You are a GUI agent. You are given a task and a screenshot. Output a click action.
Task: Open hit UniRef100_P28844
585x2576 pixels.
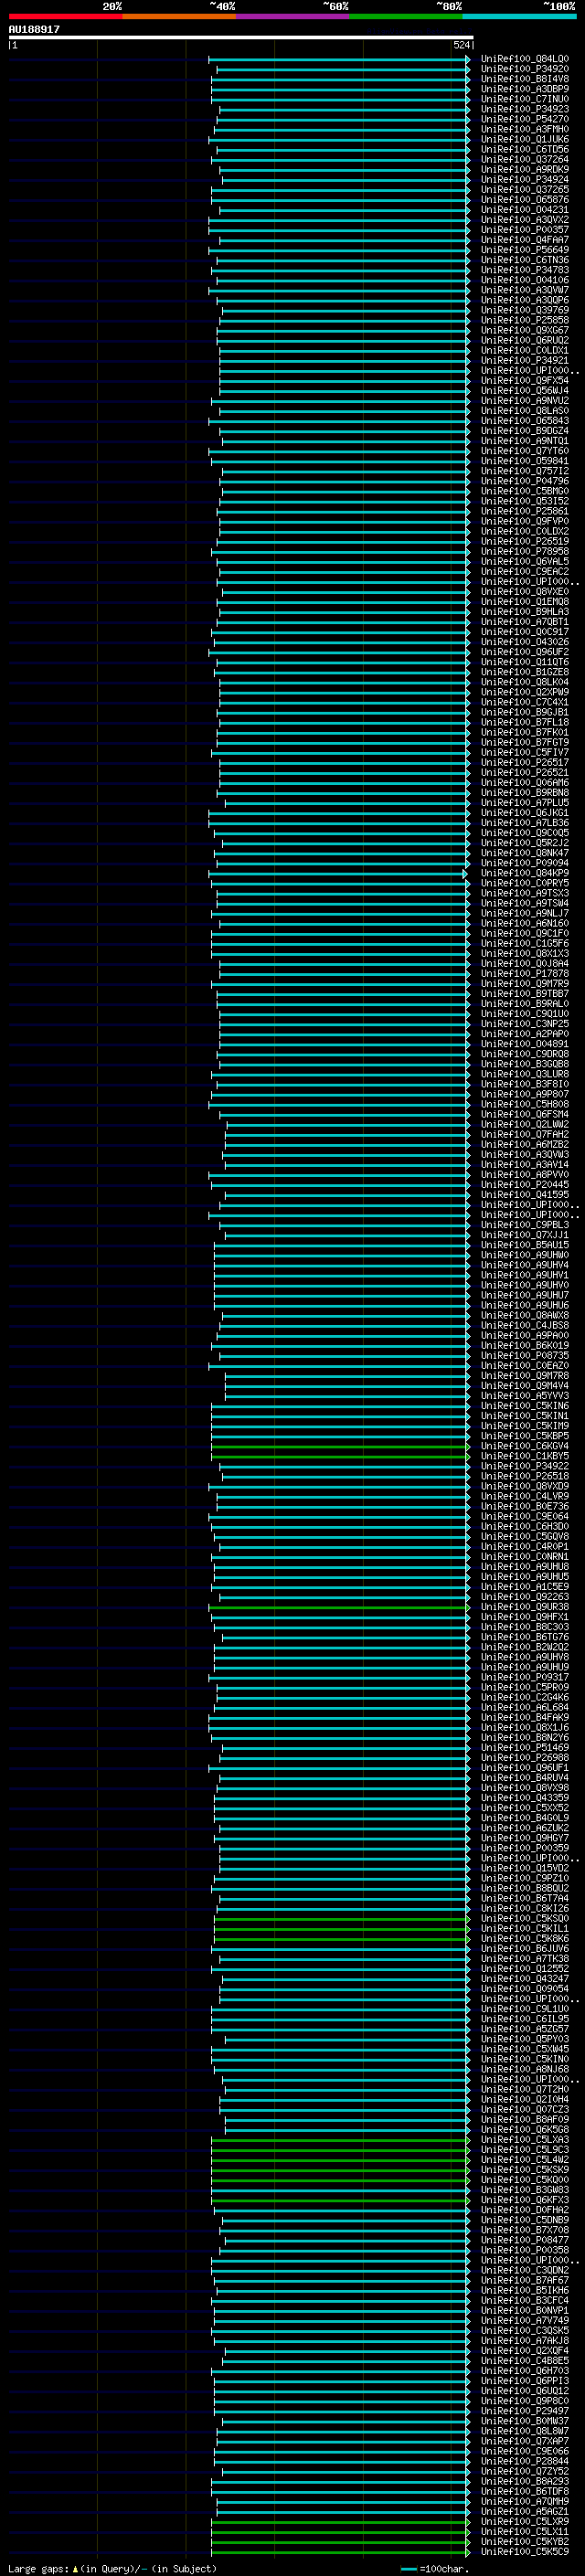tap(525, 2461)
